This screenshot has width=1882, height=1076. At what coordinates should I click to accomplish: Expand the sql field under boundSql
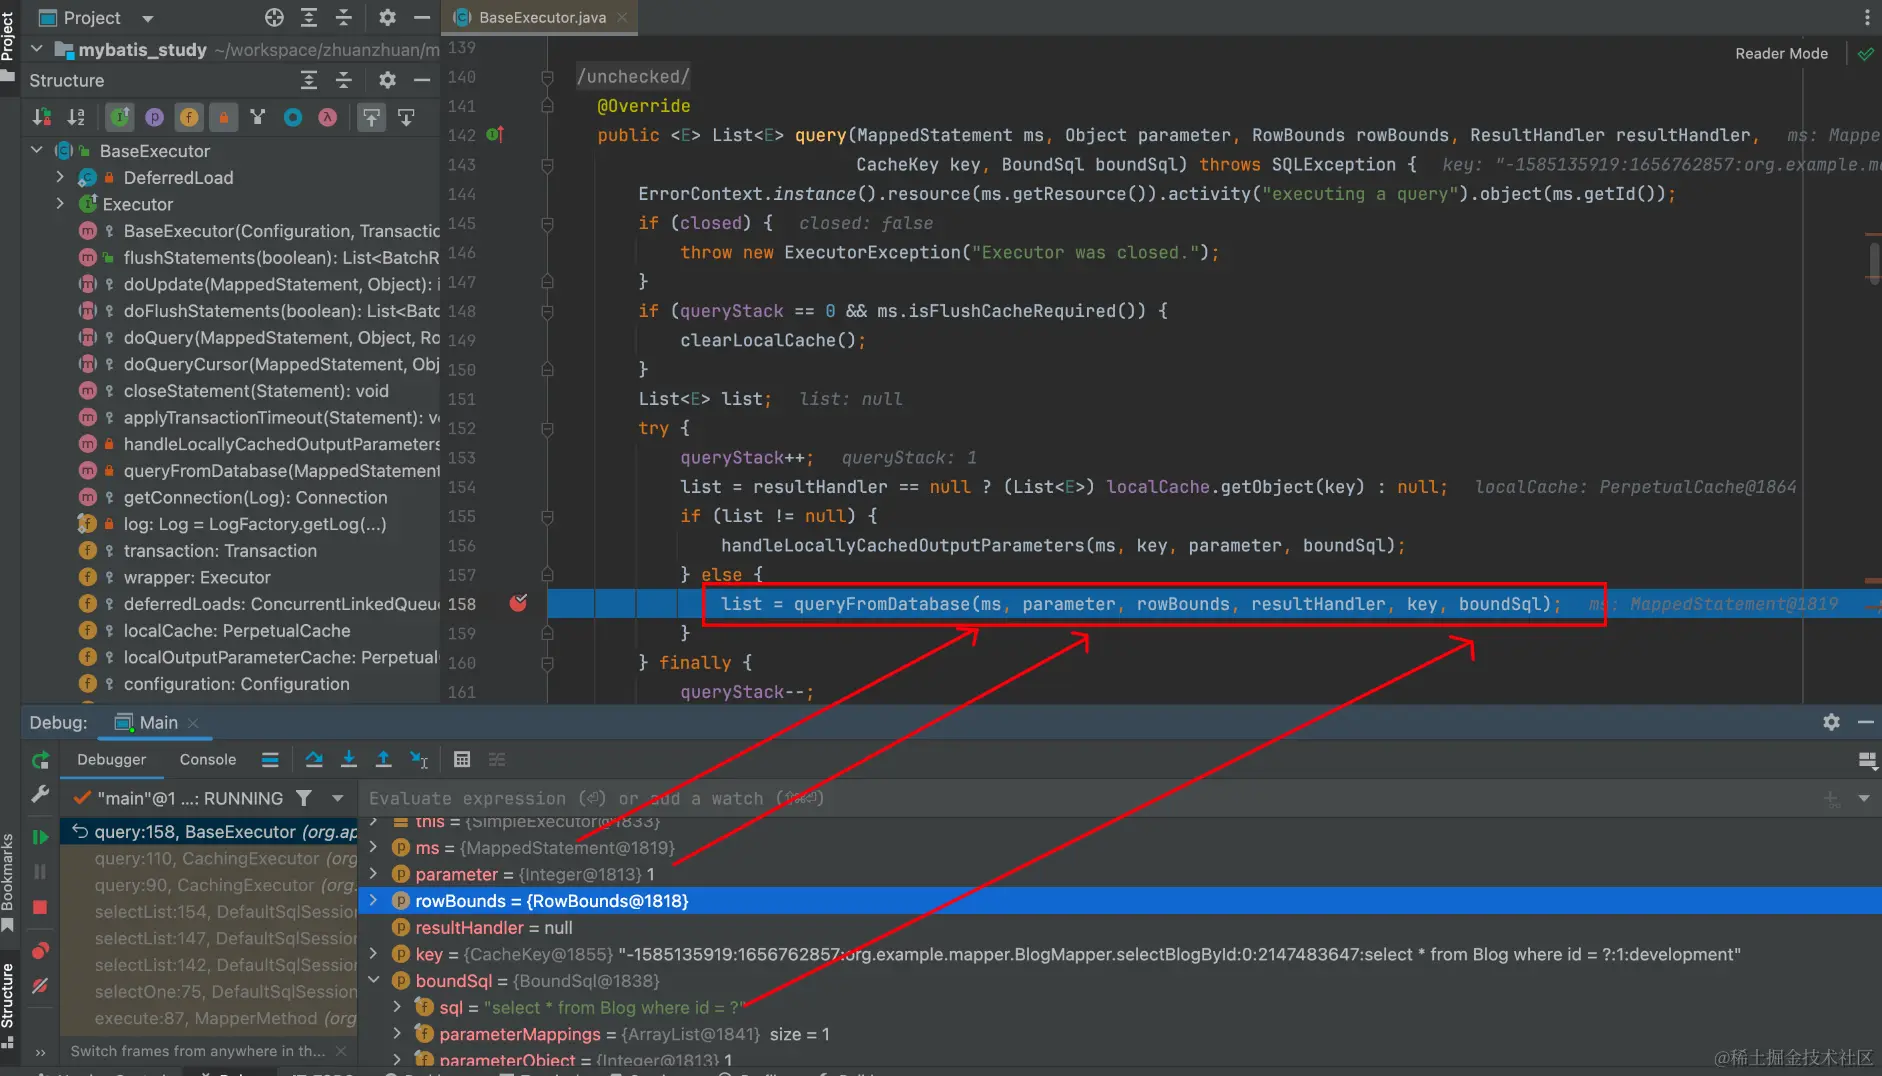pyautogui.click(x=397, y=1007)
